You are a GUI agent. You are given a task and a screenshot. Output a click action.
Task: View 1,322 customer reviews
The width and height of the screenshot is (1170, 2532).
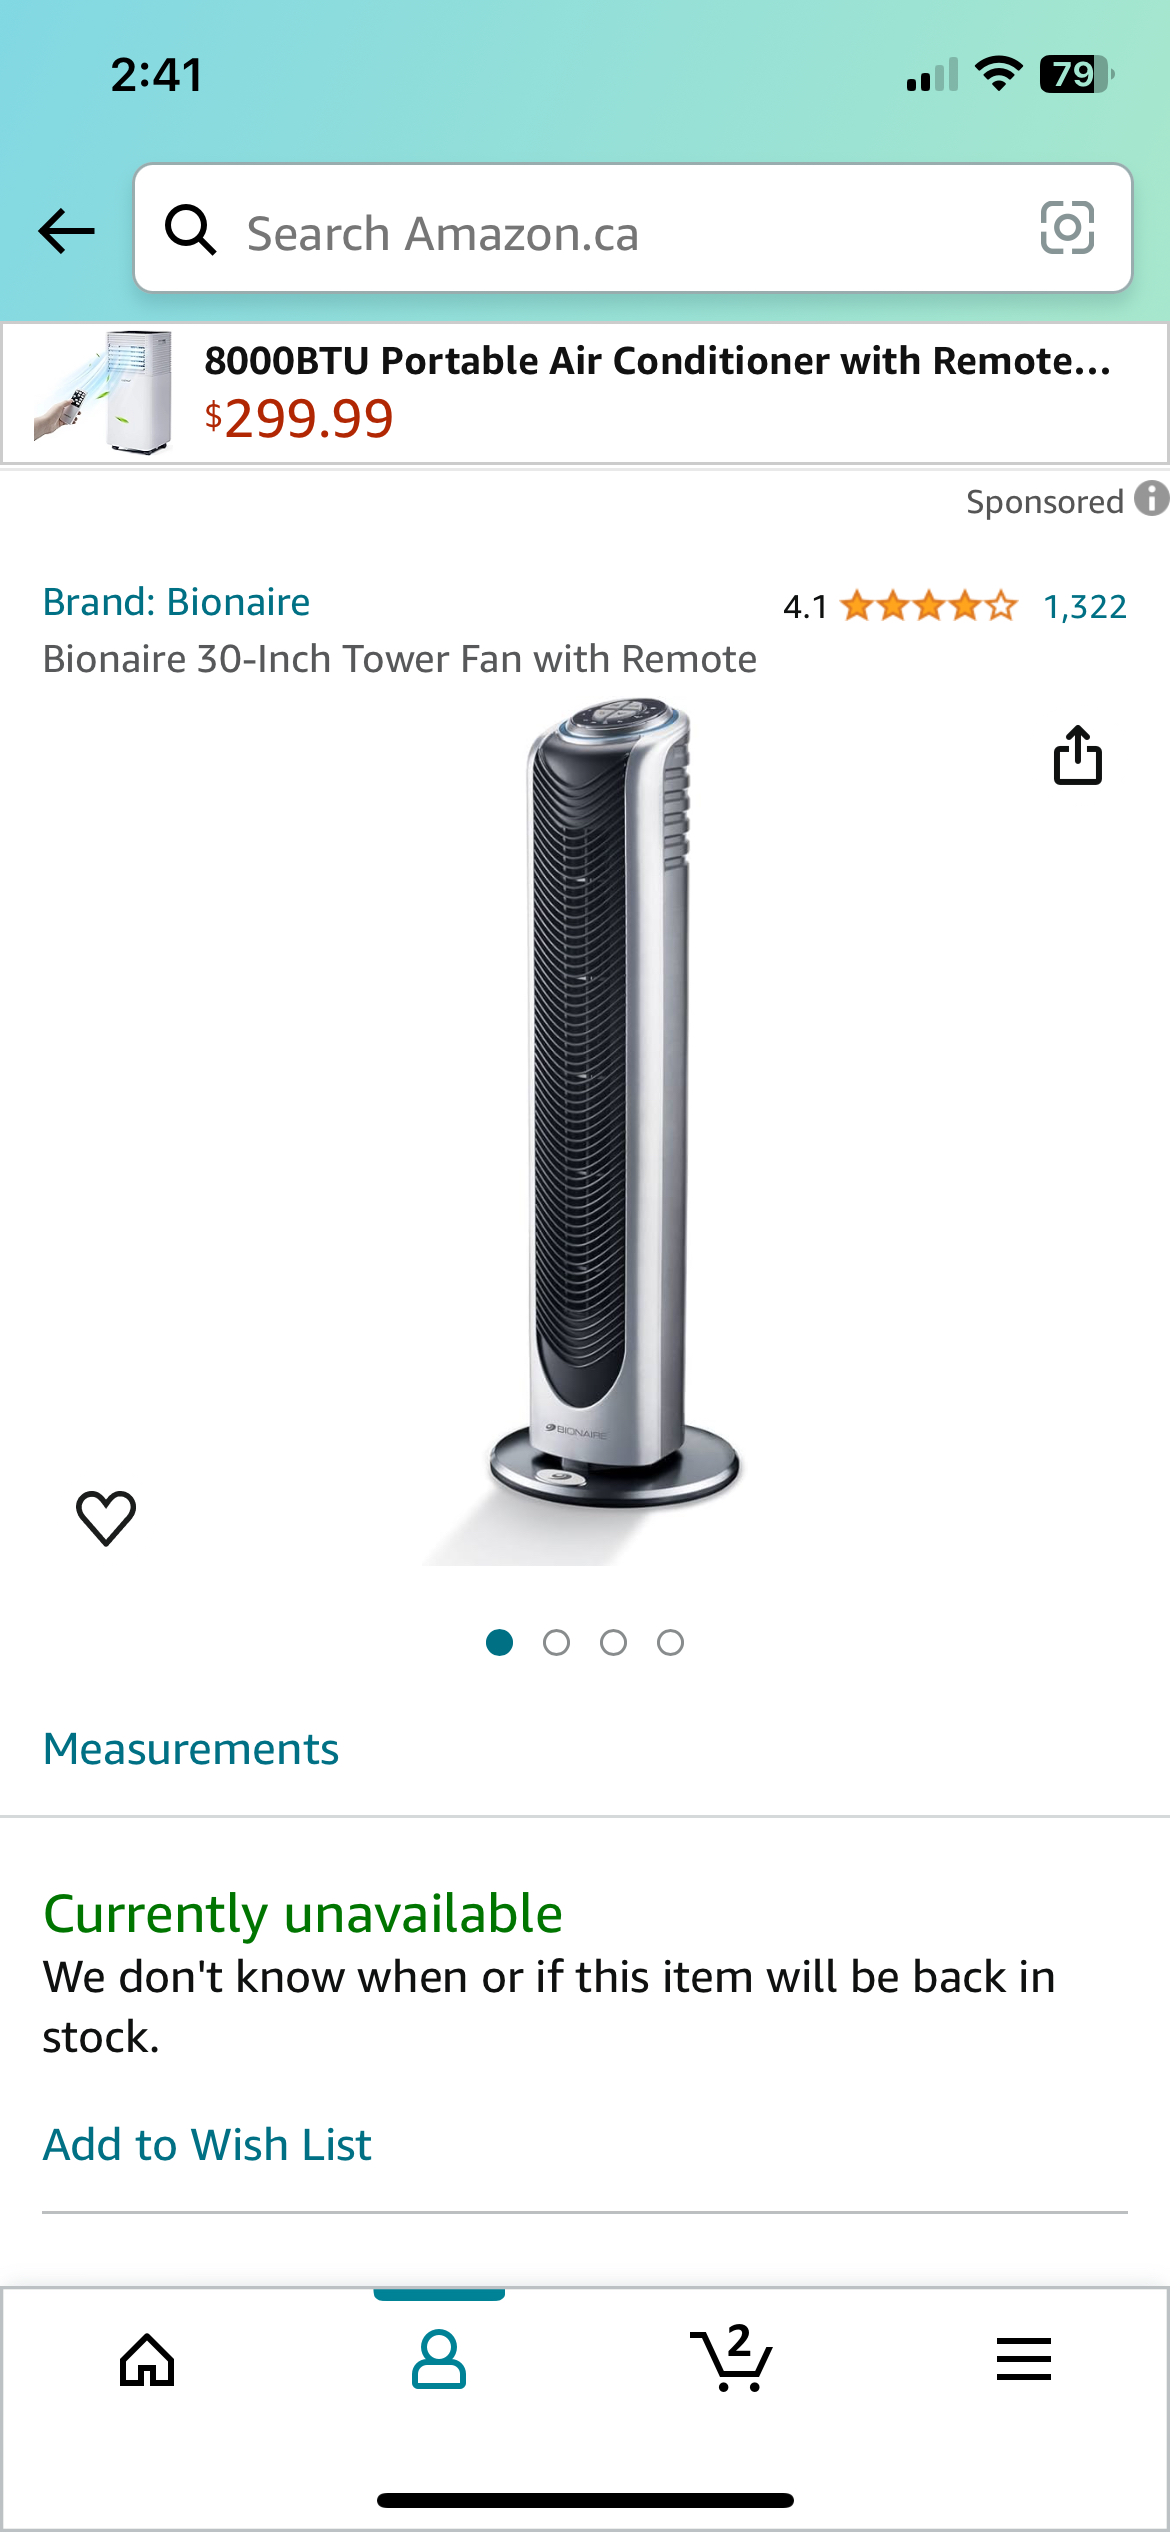point(1085,606)
